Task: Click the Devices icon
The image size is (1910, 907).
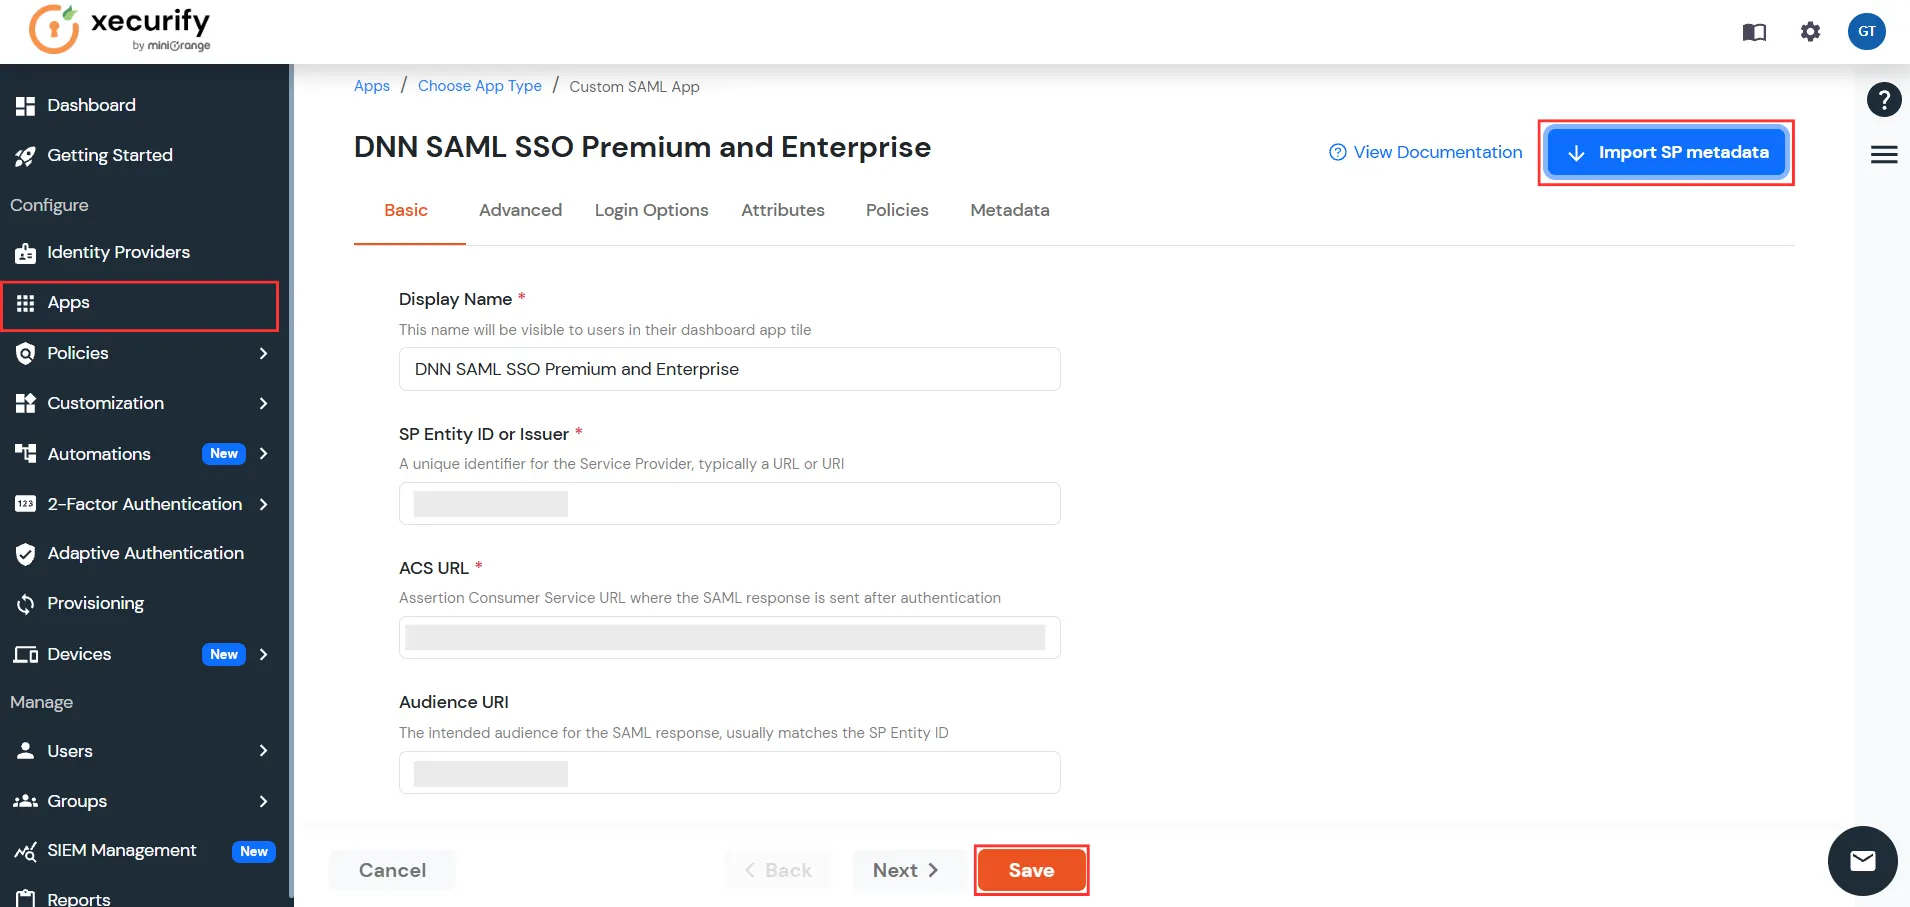Action: [x=25, y=654]
